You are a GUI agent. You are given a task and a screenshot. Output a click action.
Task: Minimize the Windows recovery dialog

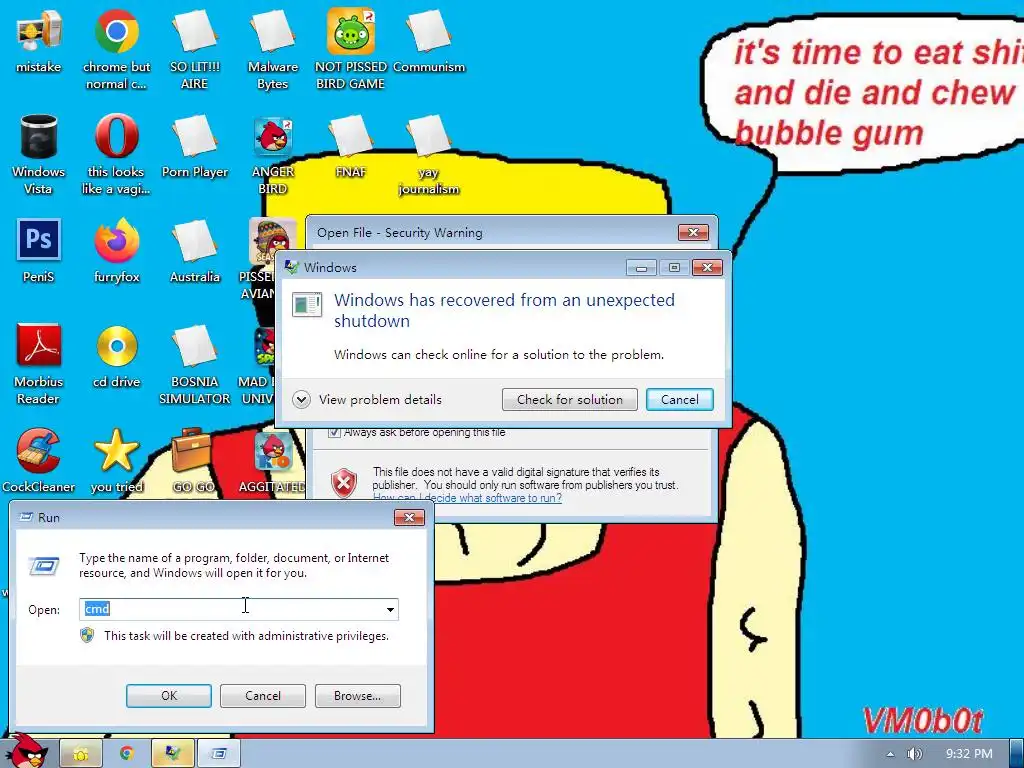641,267
